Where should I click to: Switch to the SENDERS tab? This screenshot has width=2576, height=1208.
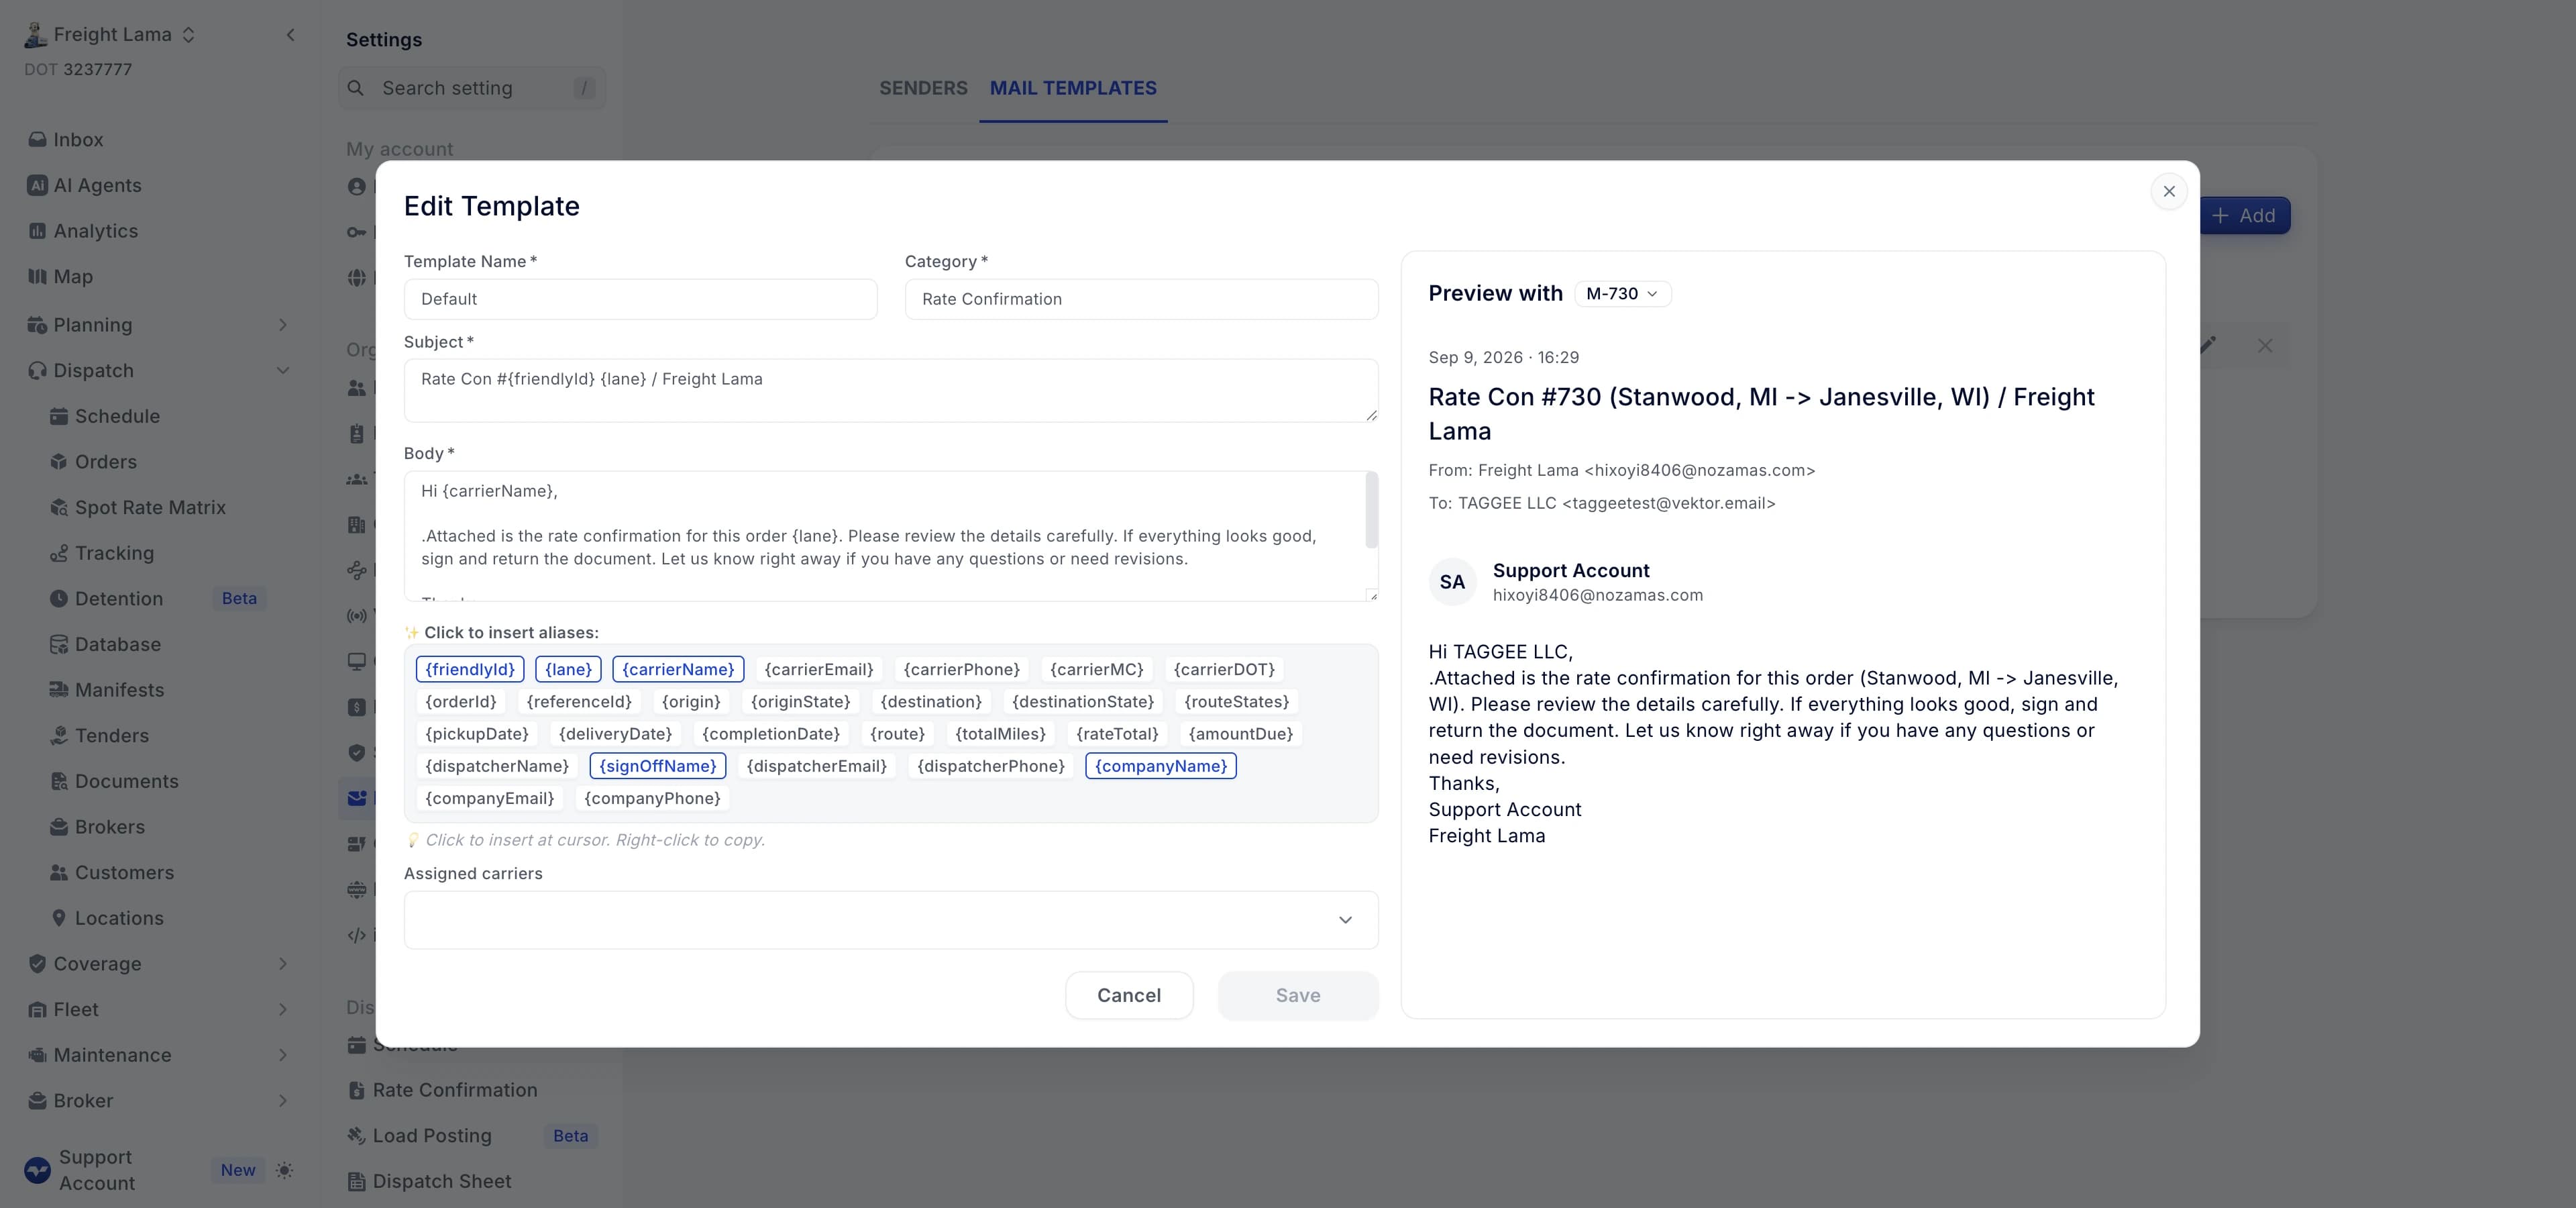click(923, 89)
